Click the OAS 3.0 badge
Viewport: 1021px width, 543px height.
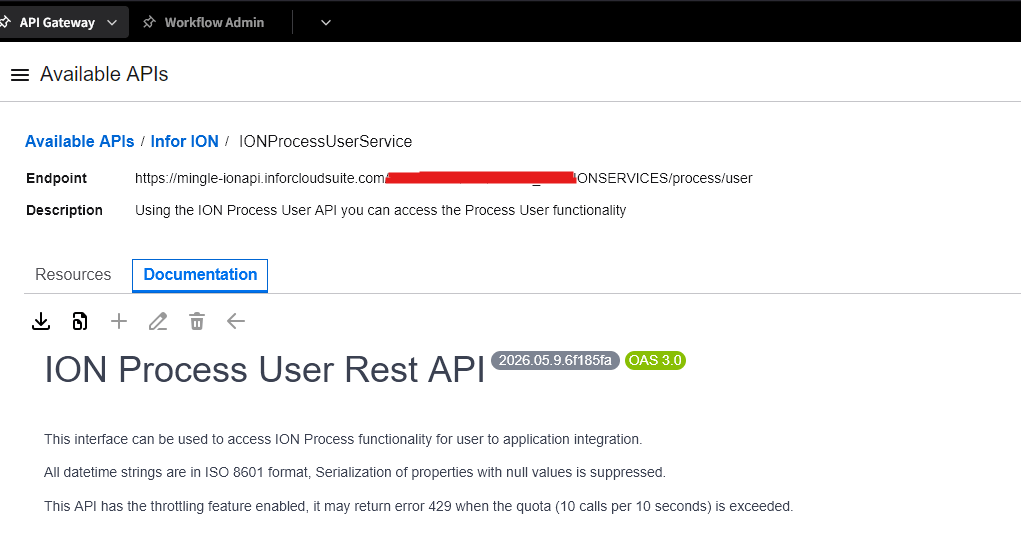coord(655,361)
